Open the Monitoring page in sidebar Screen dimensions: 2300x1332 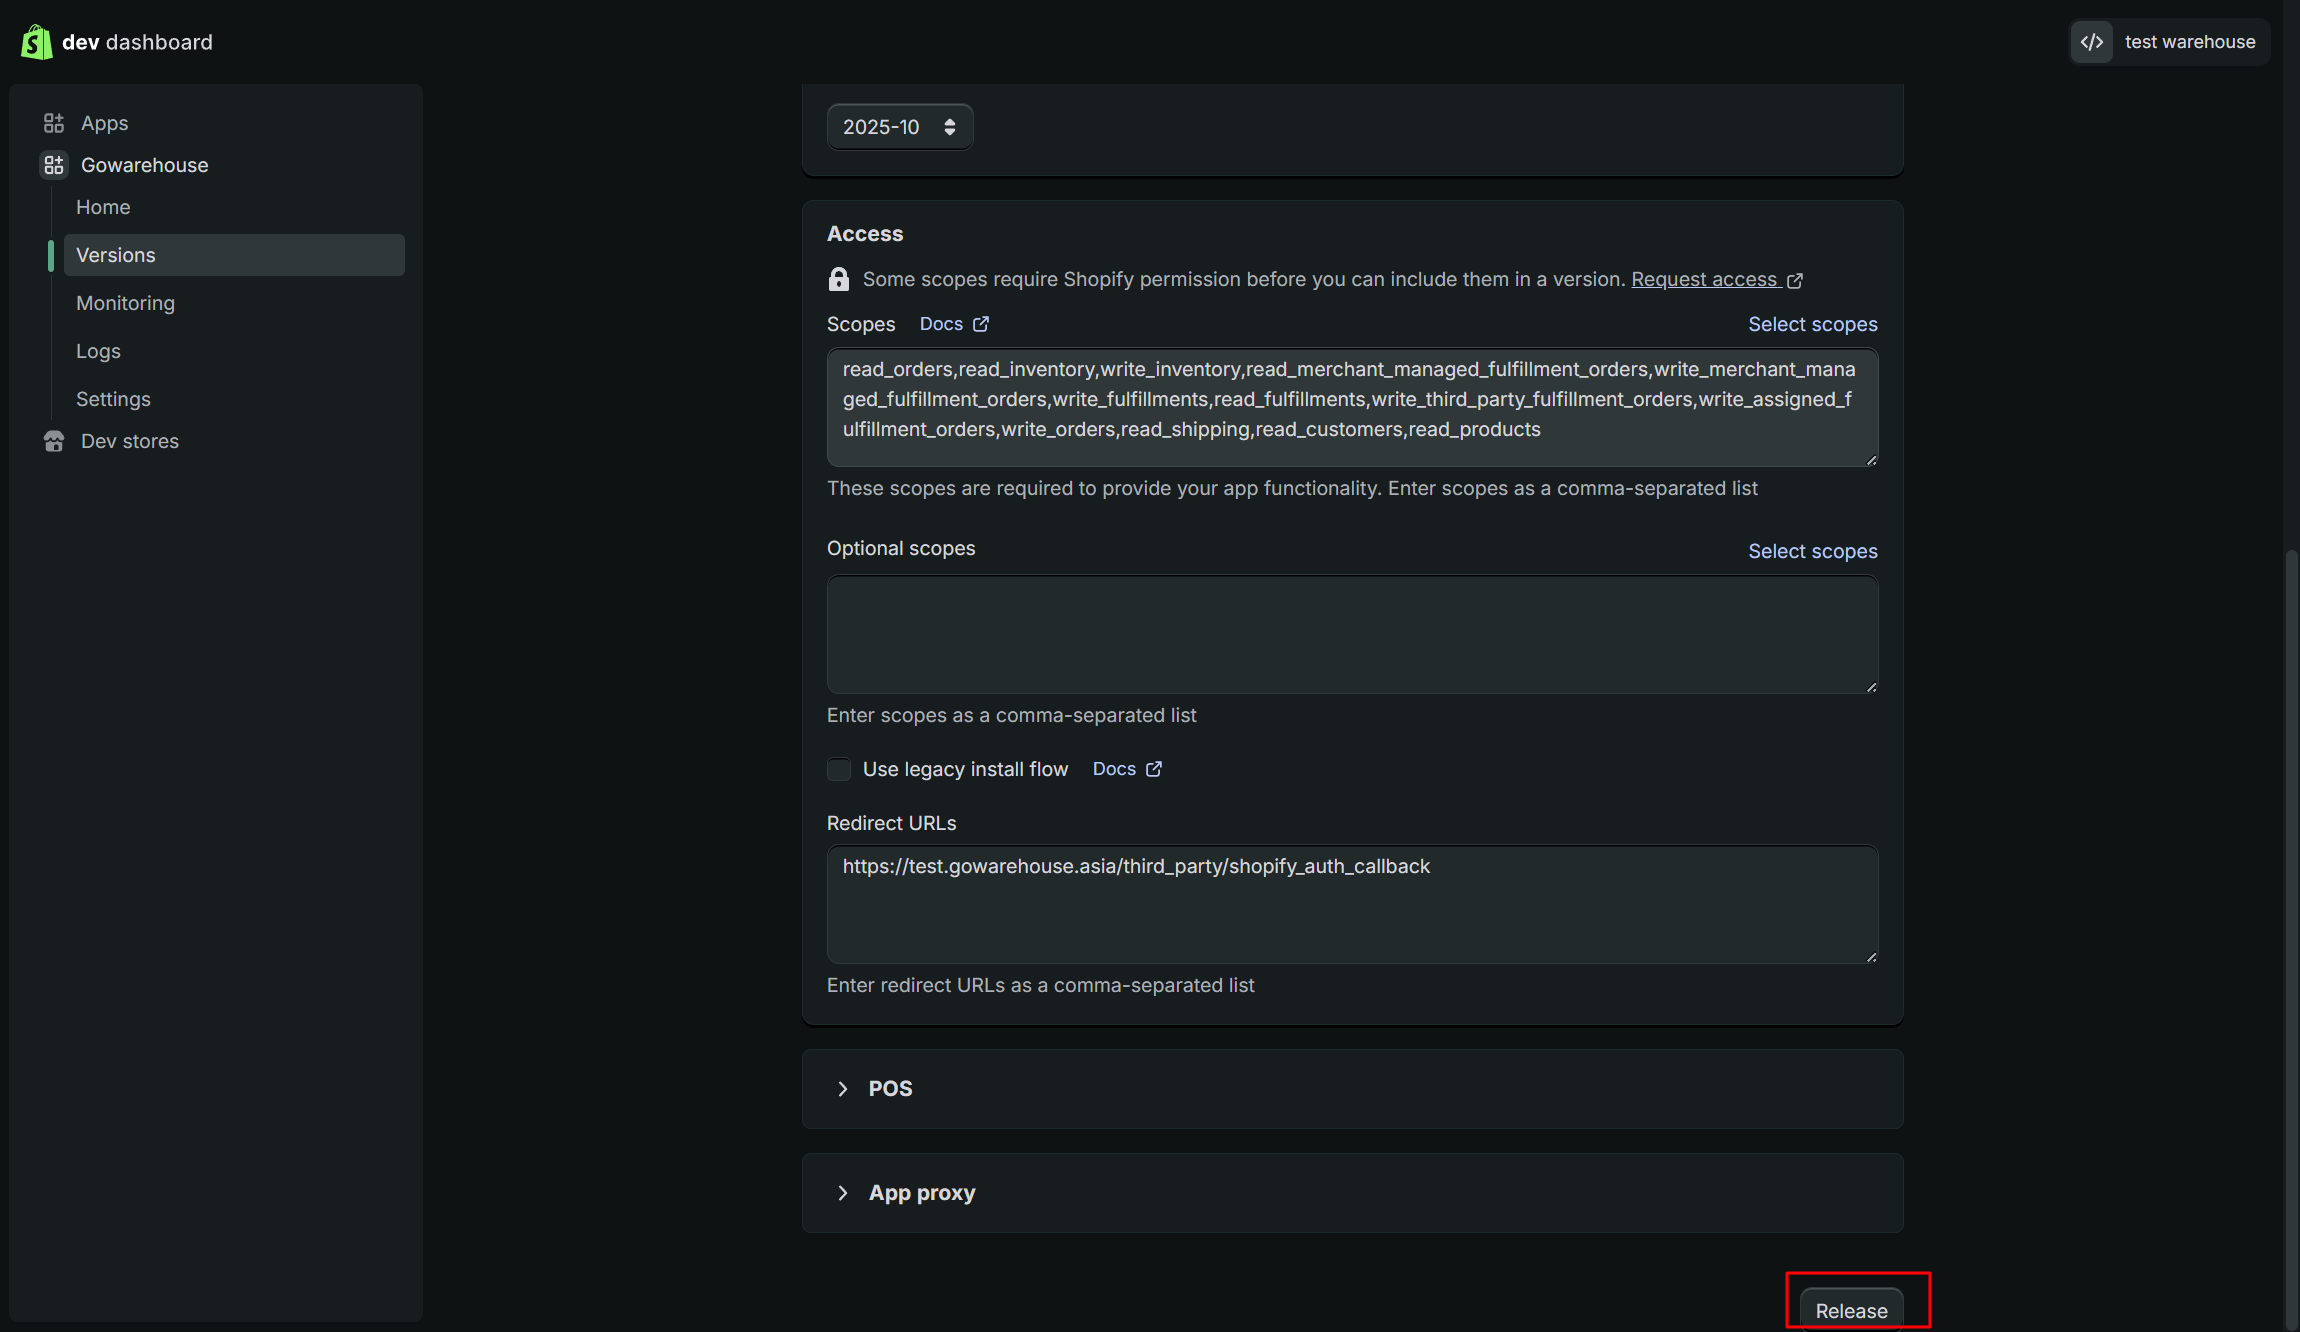[x=125, y=303]
